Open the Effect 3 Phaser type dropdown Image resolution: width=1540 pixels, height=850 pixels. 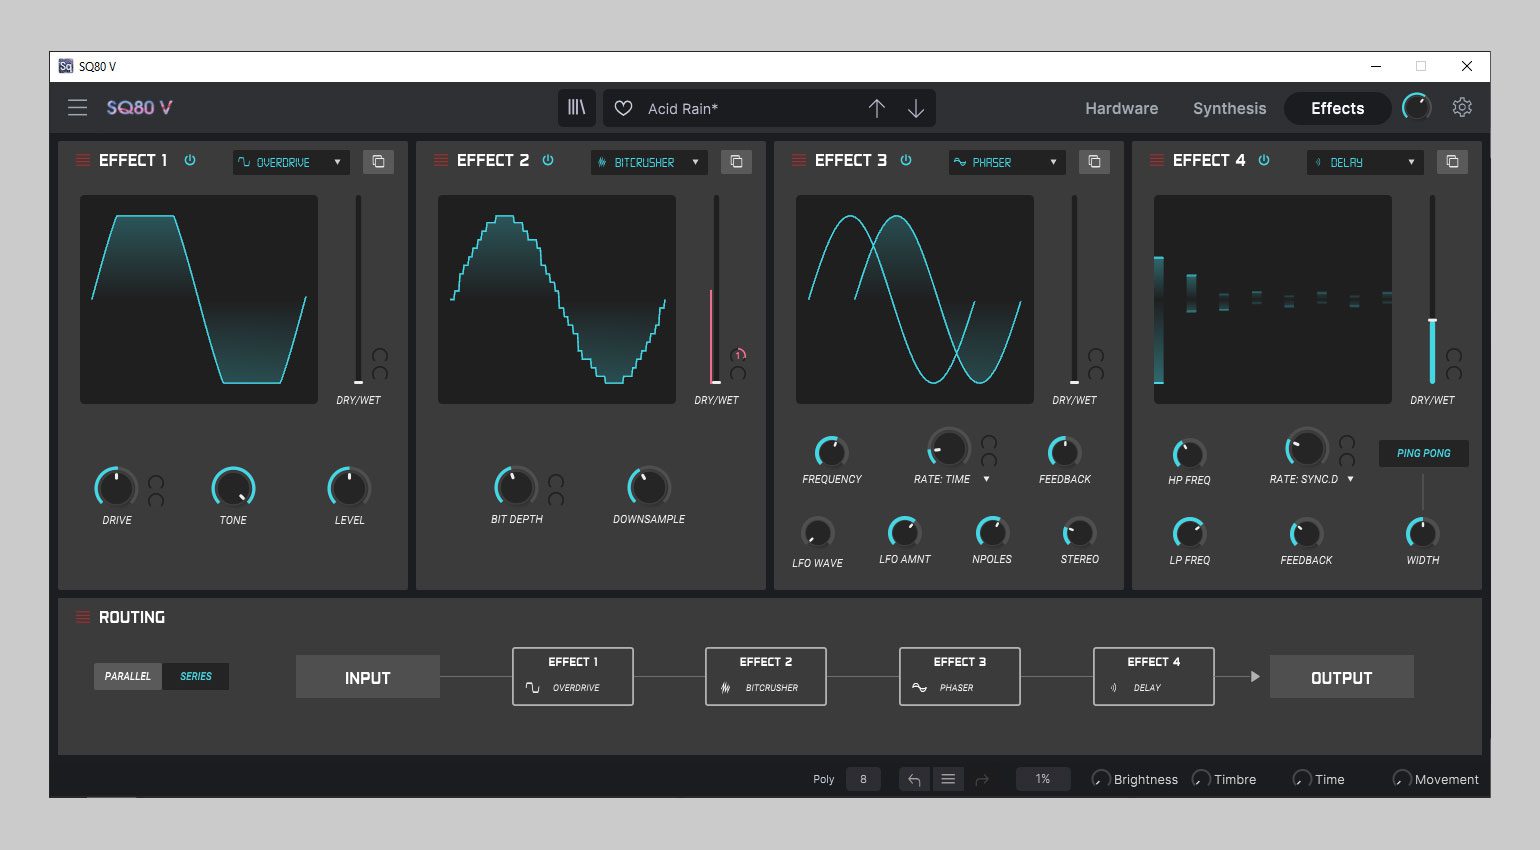tap(1006, 162)
